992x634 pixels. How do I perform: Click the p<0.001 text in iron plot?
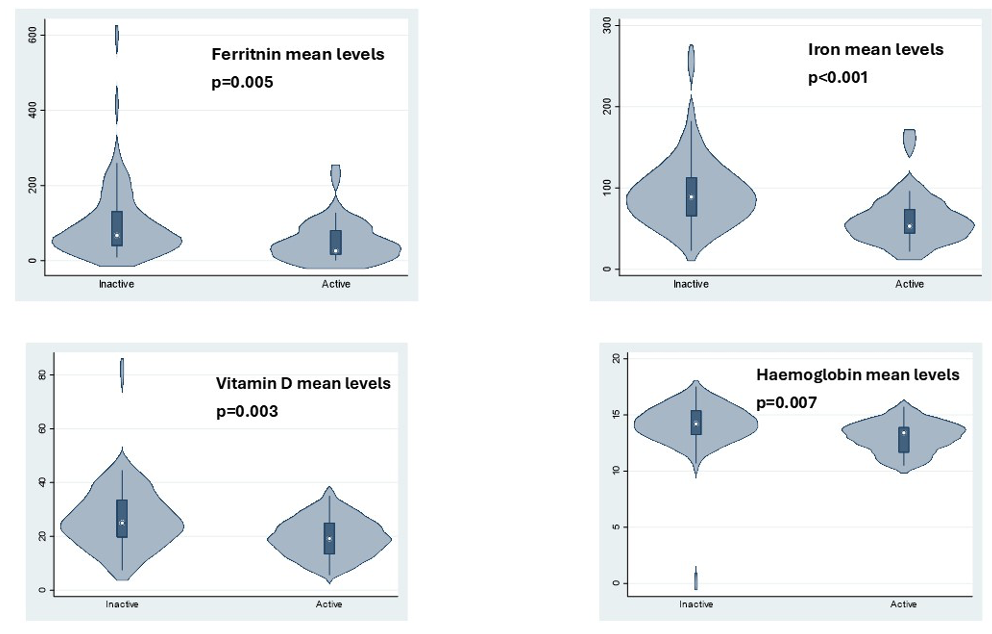838,77
